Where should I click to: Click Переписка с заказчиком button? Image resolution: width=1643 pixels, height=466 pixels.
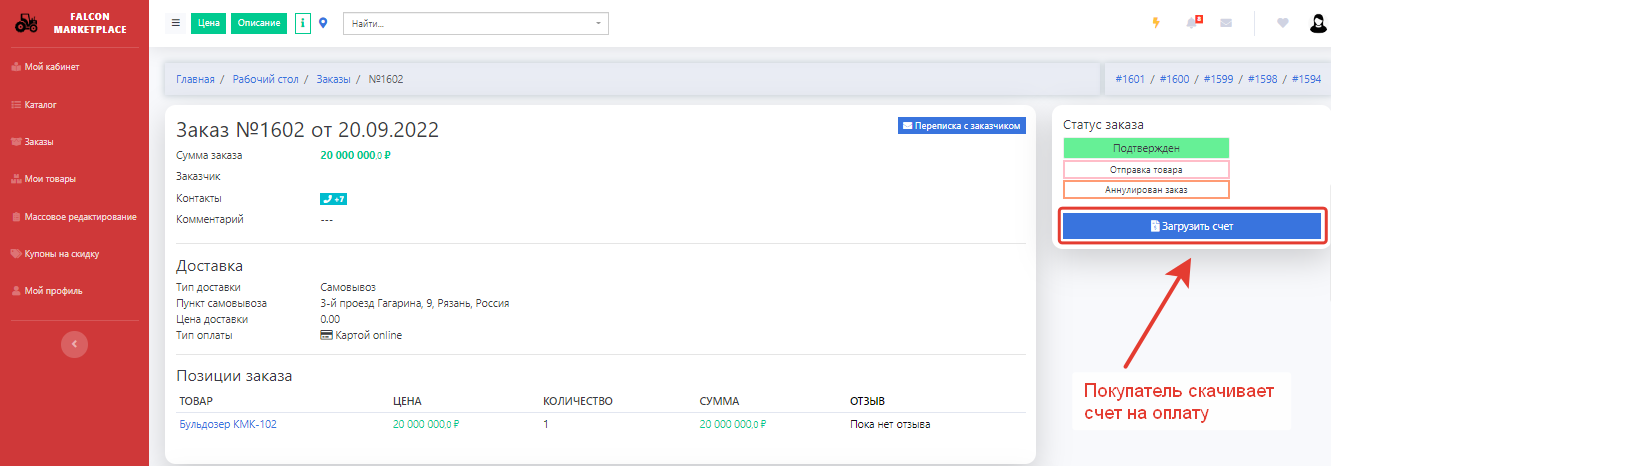(961, 126)
